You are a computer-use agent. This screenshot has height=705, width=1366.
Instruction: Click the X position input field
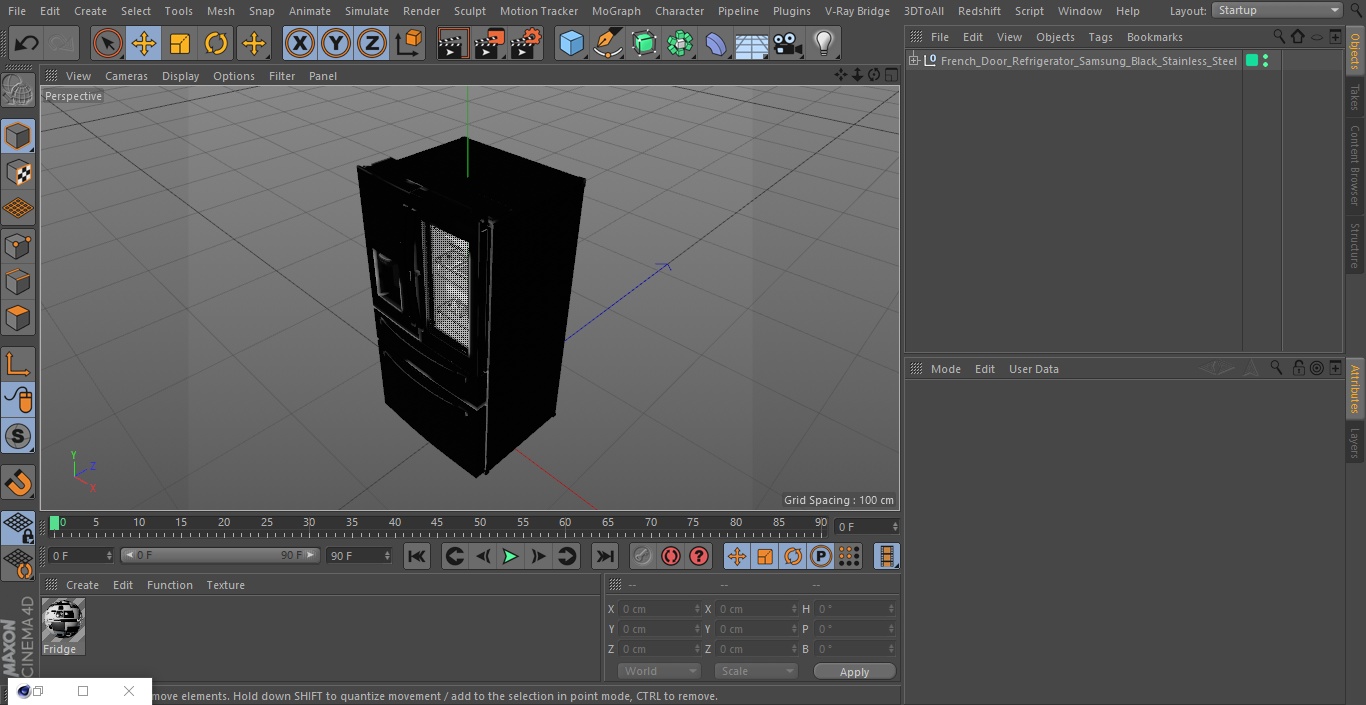659,609
